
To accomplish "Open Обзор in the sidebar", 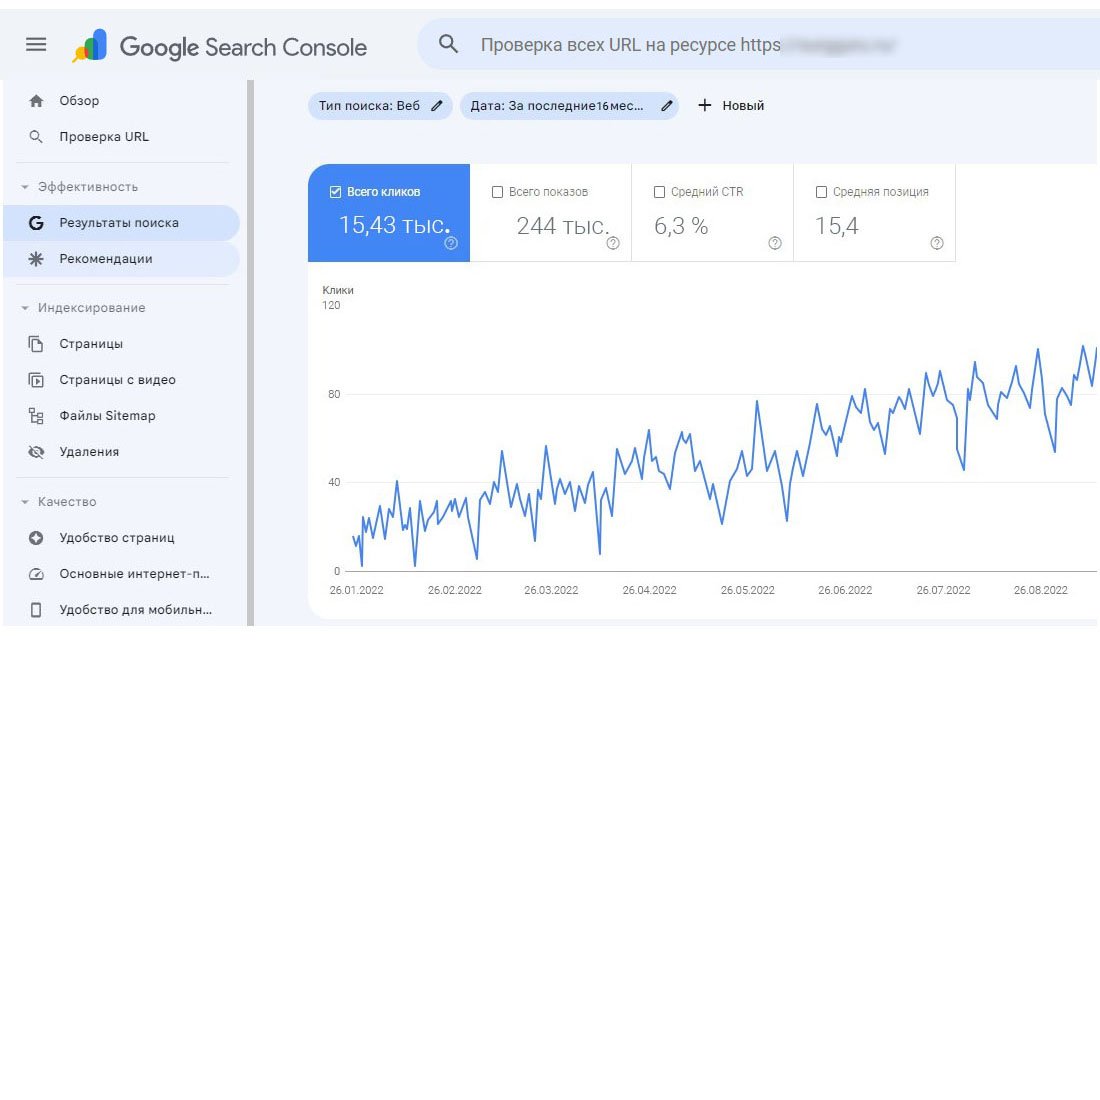I will 79,101.
